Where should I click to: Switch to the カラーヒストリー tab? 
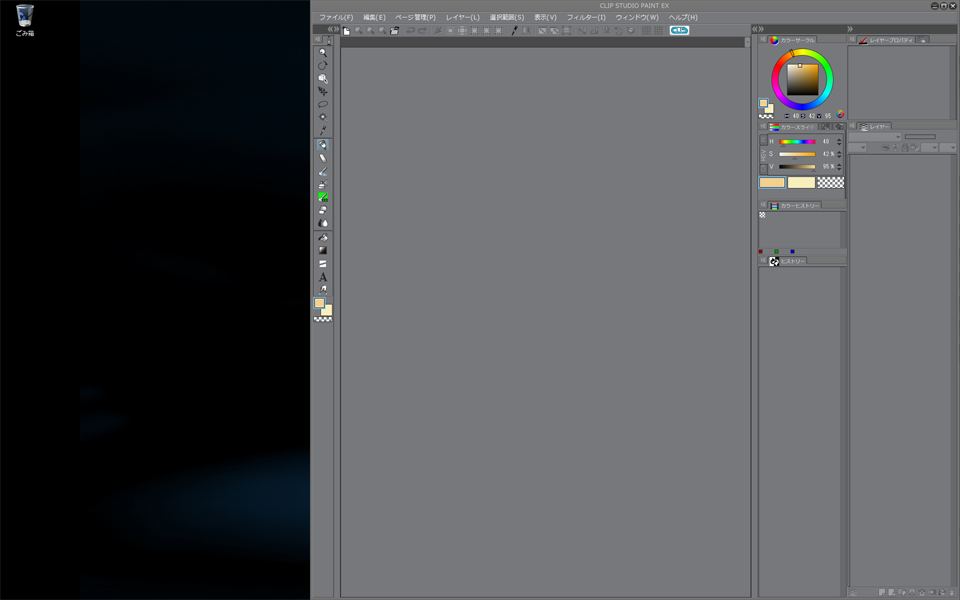point(795,206)
